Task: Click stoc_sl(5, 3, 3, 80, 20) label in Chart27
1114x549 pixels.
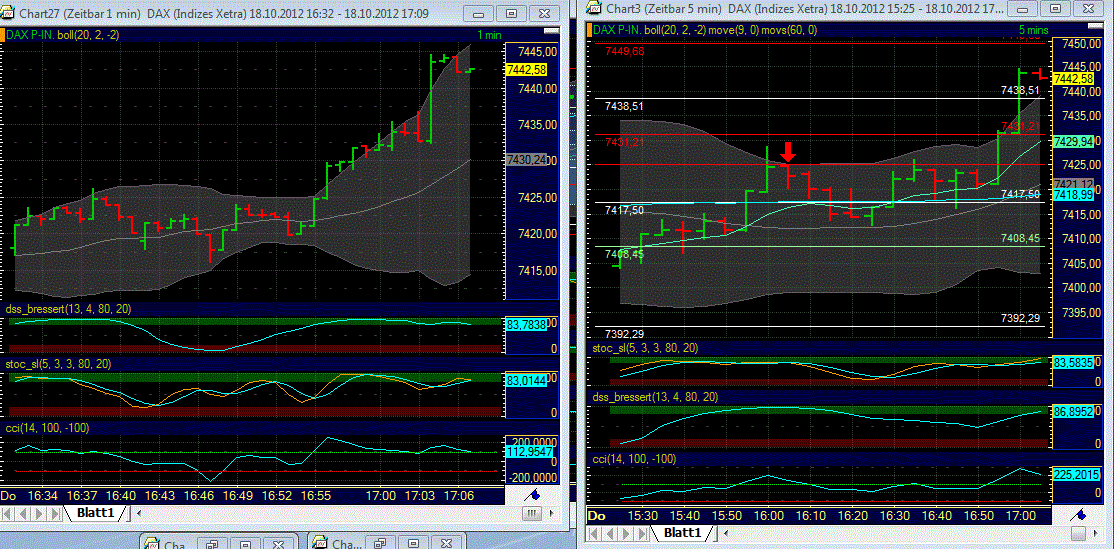Action: 58,364
